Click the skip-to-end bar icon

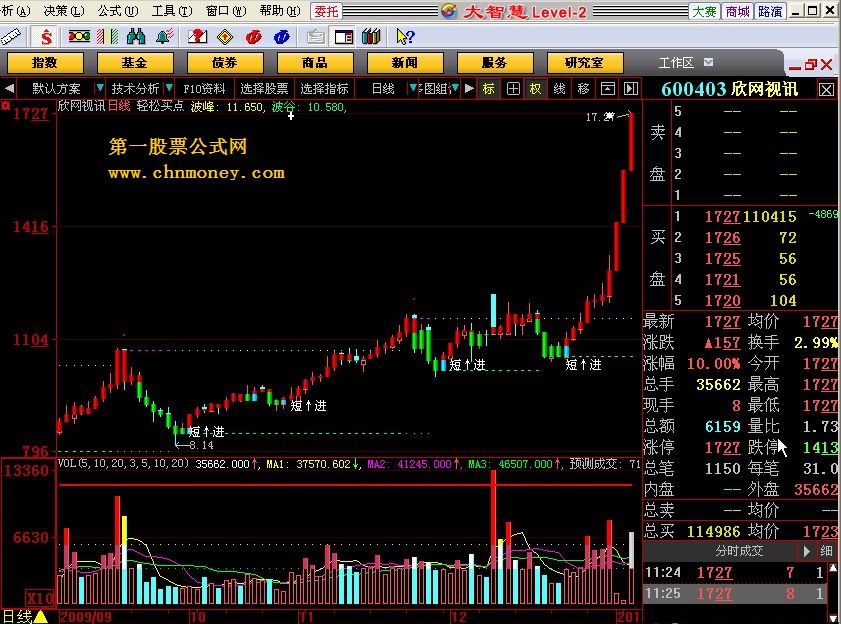pos(631,89)
